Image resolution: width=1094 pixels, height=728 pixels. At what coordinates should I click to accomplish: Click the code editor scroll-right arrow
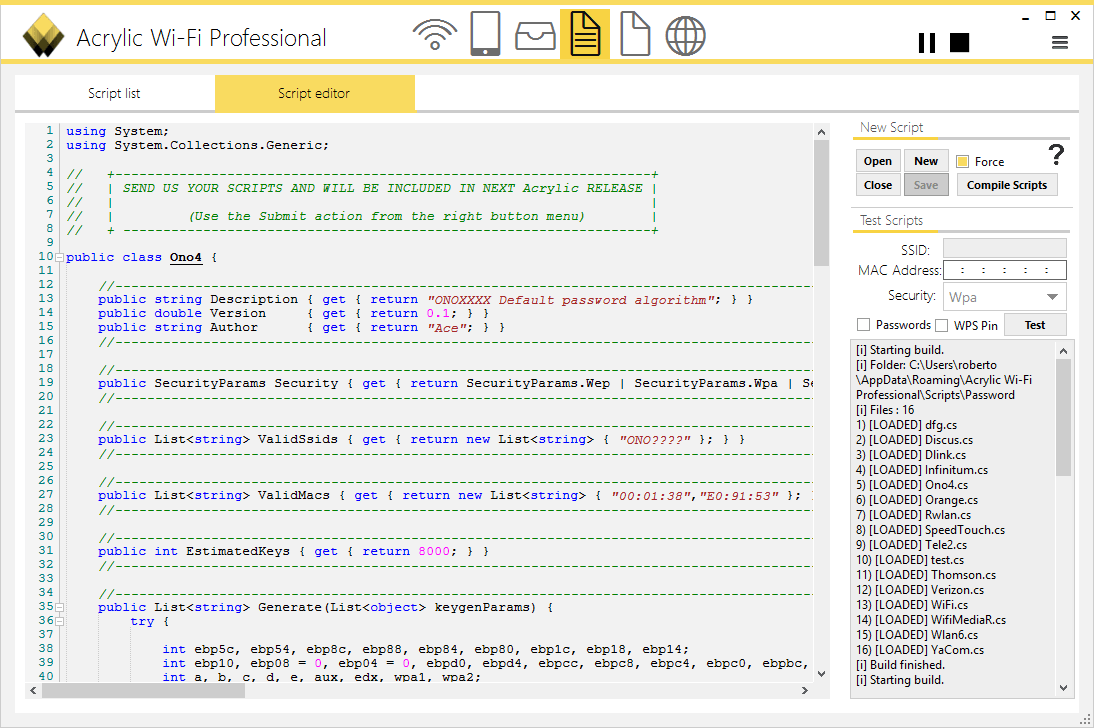tap(804, 690)
